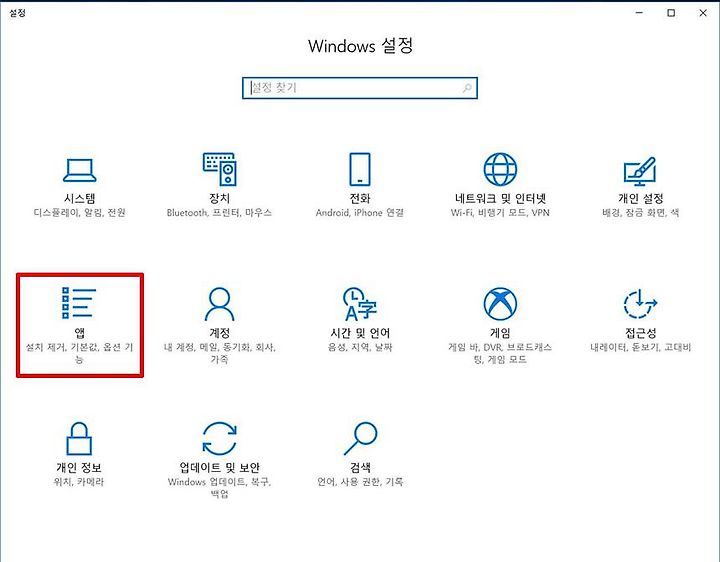Click the search magnifier in 설정 찾기 box
Viewport: 720px width, 562px height.
click(467, 88)
